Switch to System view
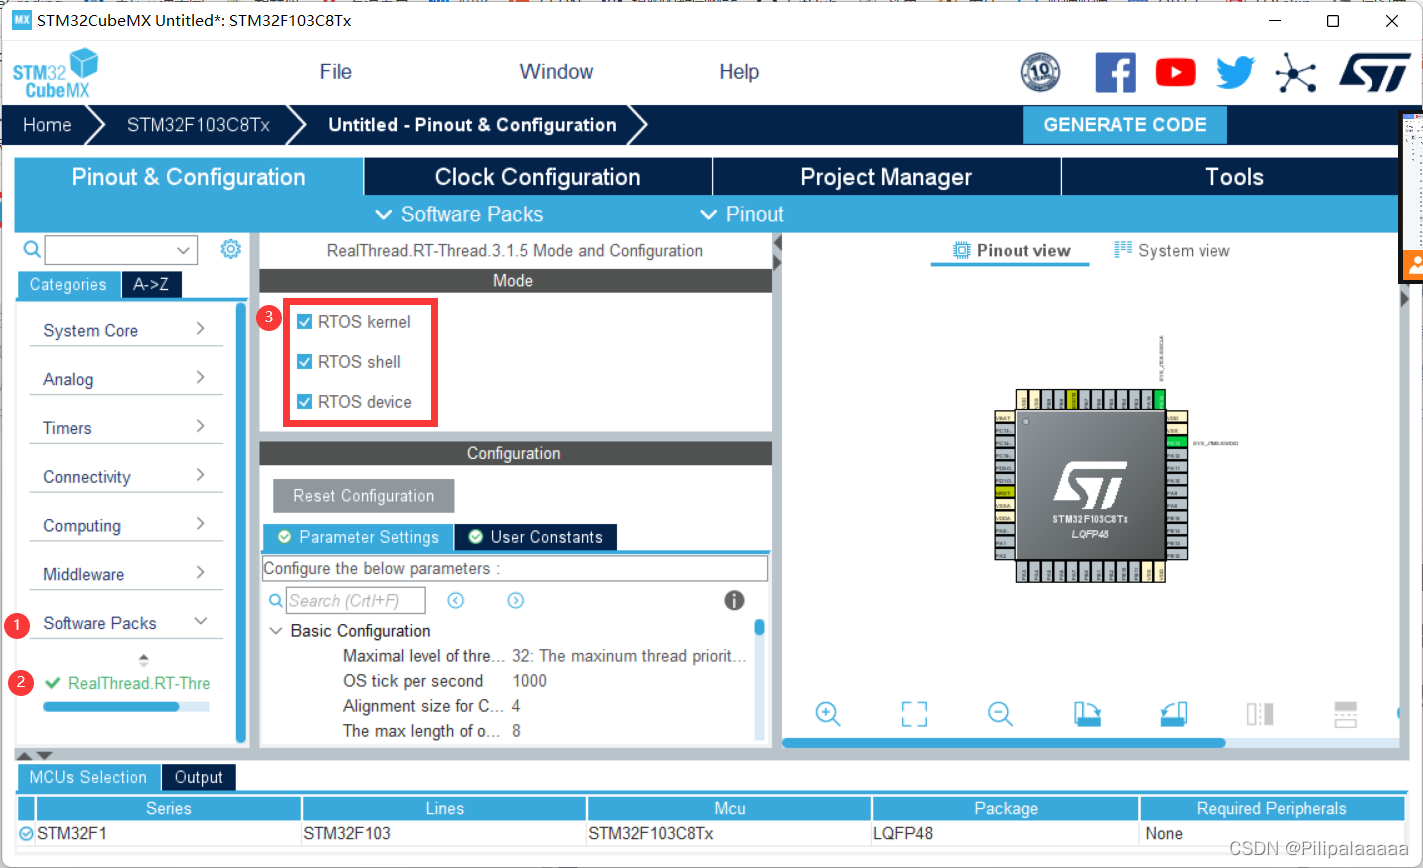This screenshot has height=868, width=1423. 1172,250
